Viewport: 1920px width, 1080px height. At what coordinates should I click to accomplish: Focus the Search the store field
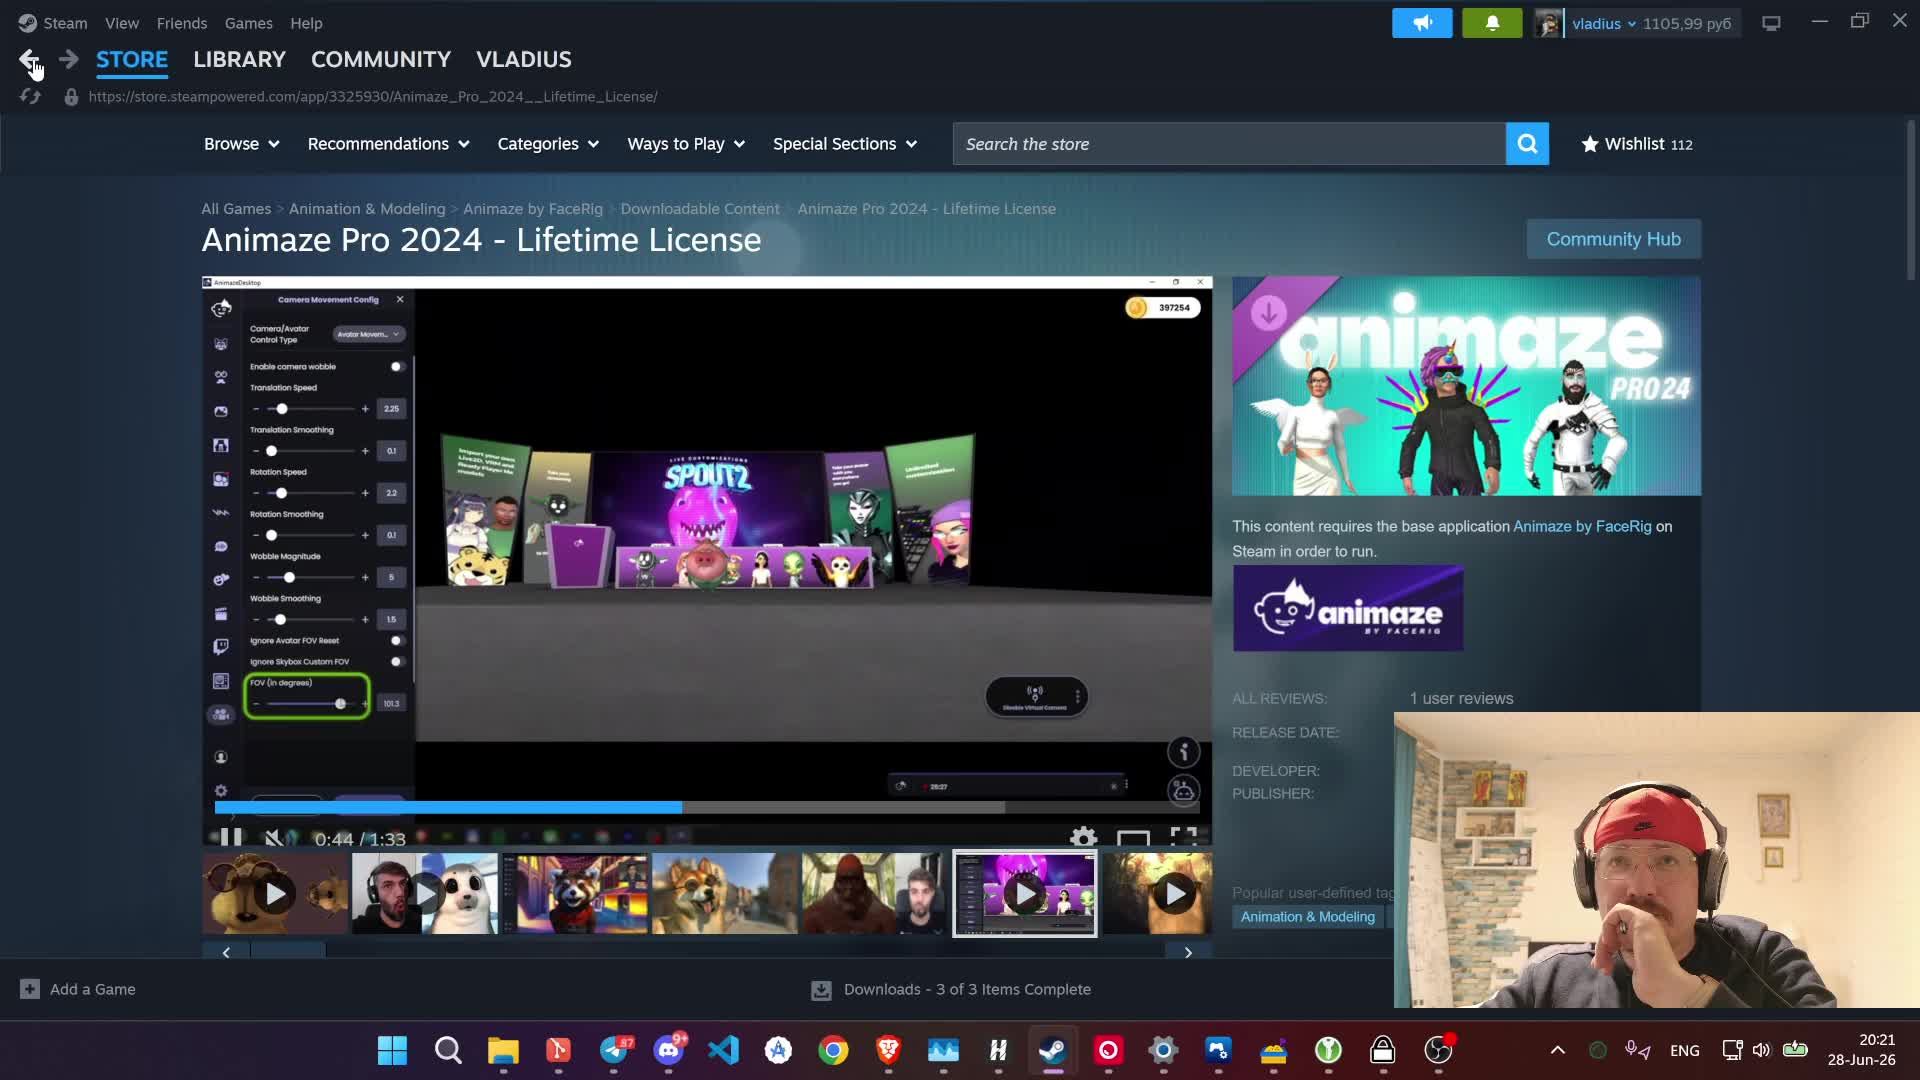pos(1229,144)
